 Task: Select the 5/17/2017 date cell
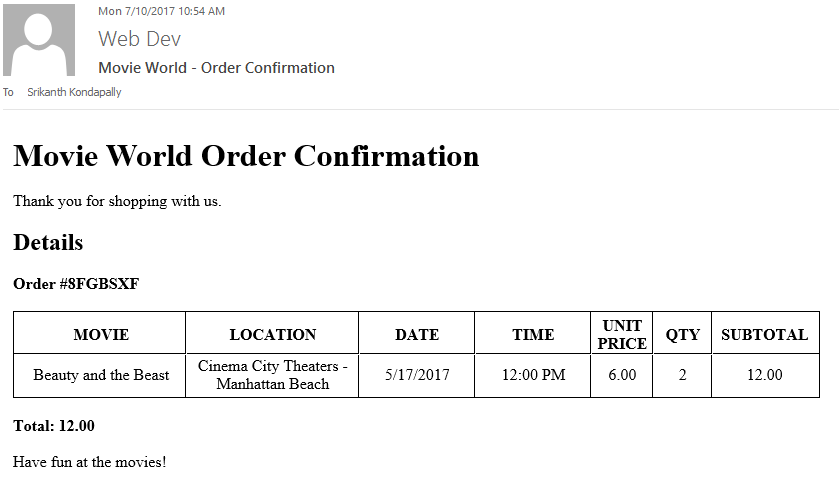click(x=417, y=375)
